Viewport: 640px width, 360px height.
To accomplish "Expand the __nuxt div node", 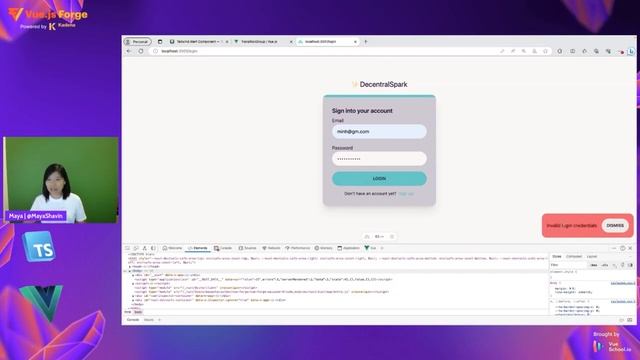I will pos(133,275).
